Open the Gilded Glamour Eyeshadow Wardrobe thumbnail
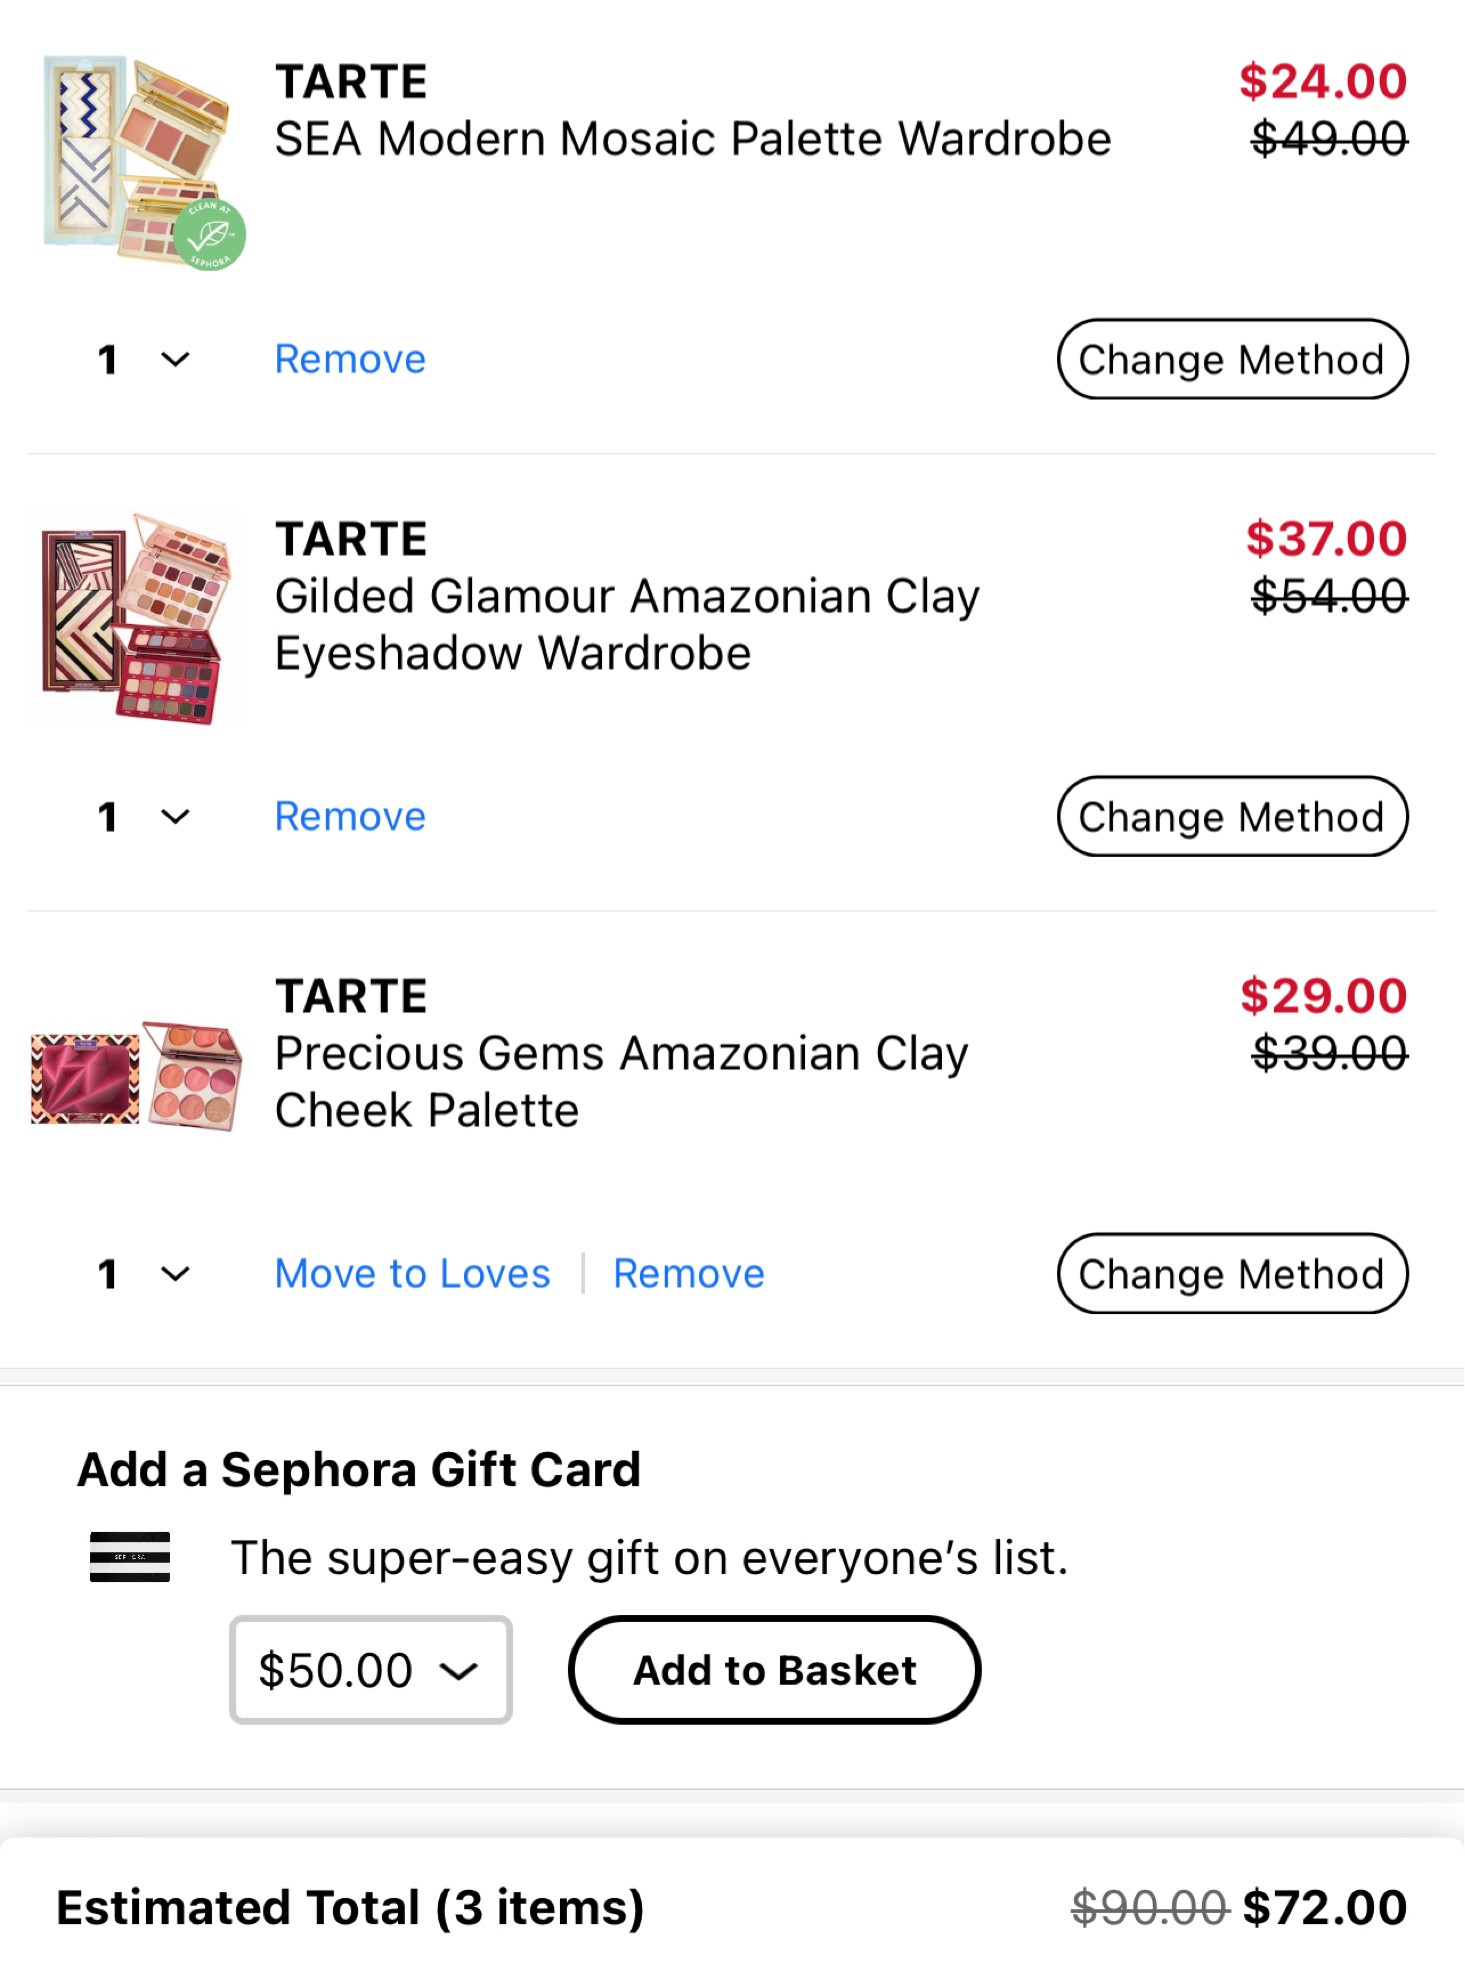1465x1974 pixels. [133, 616]
